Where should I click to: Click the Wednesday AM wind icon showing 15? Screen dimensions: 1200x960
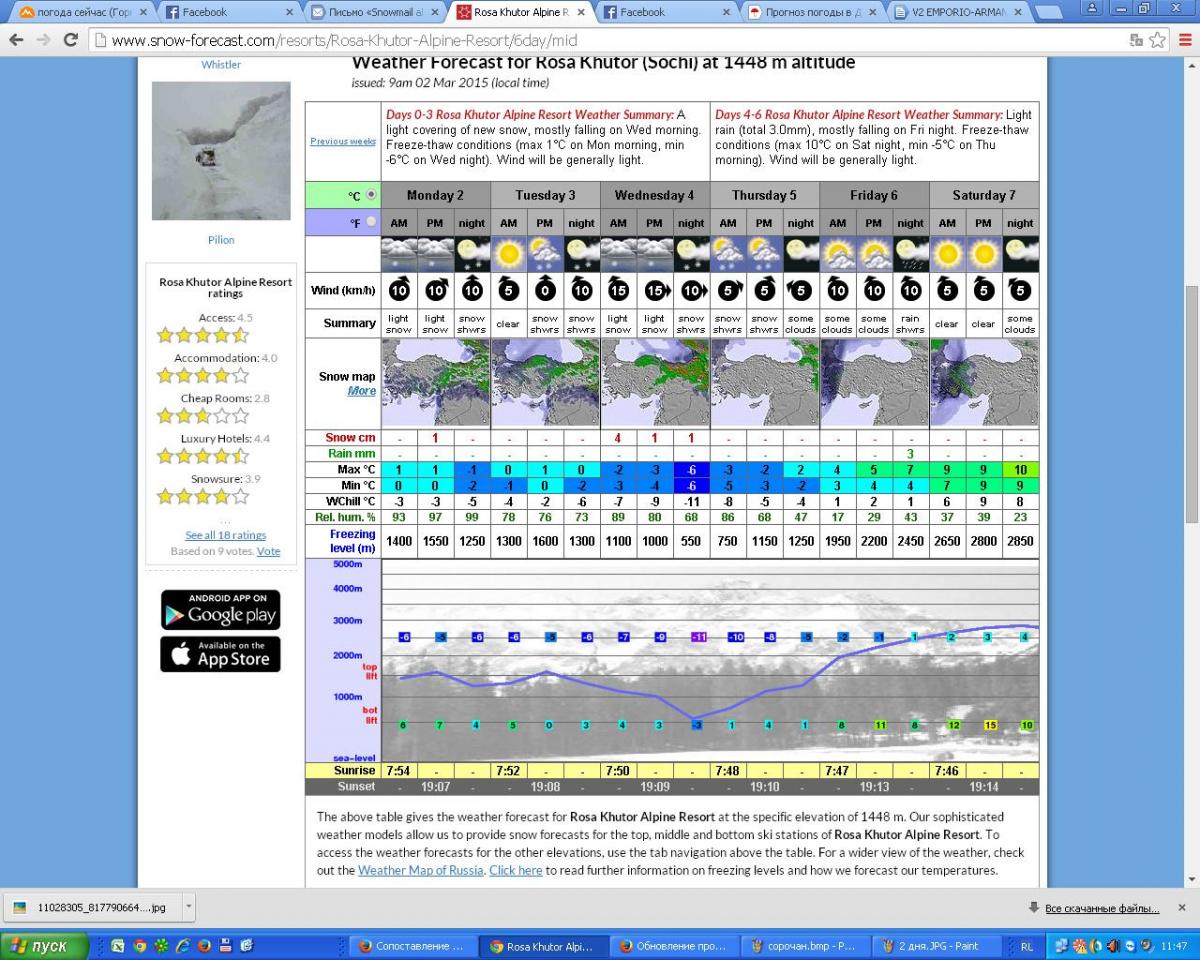[618, 290]
